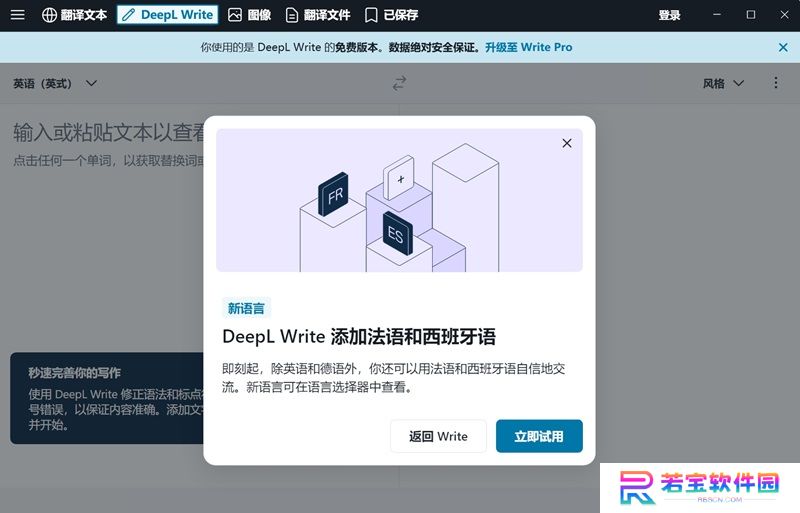Click the 返回 Write button

pyautogui.click(x=438, y=436)
